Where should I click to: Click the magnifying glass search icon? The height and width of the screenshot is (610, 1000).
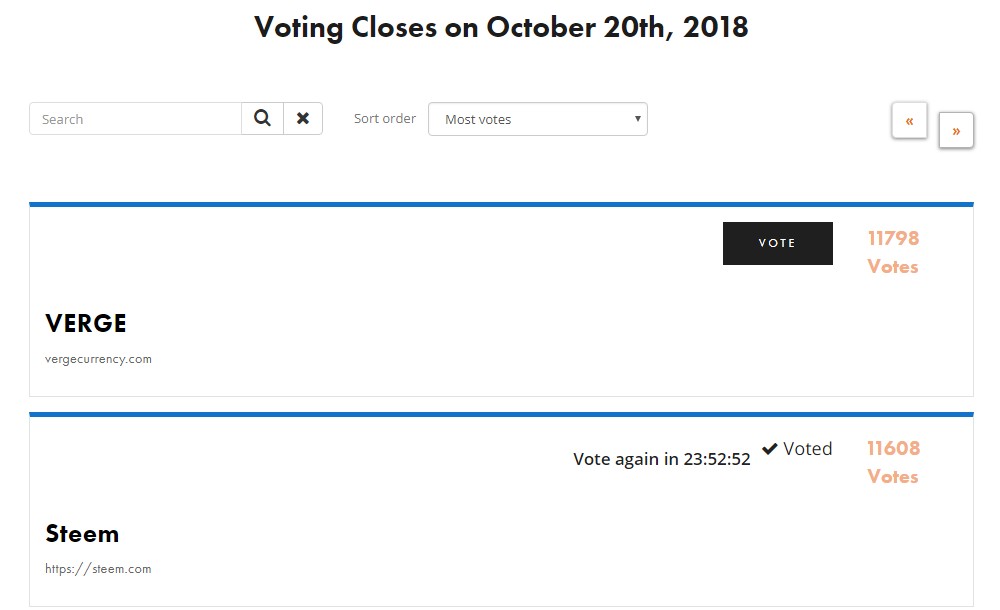pyautogui.click(x=262, y=118)
